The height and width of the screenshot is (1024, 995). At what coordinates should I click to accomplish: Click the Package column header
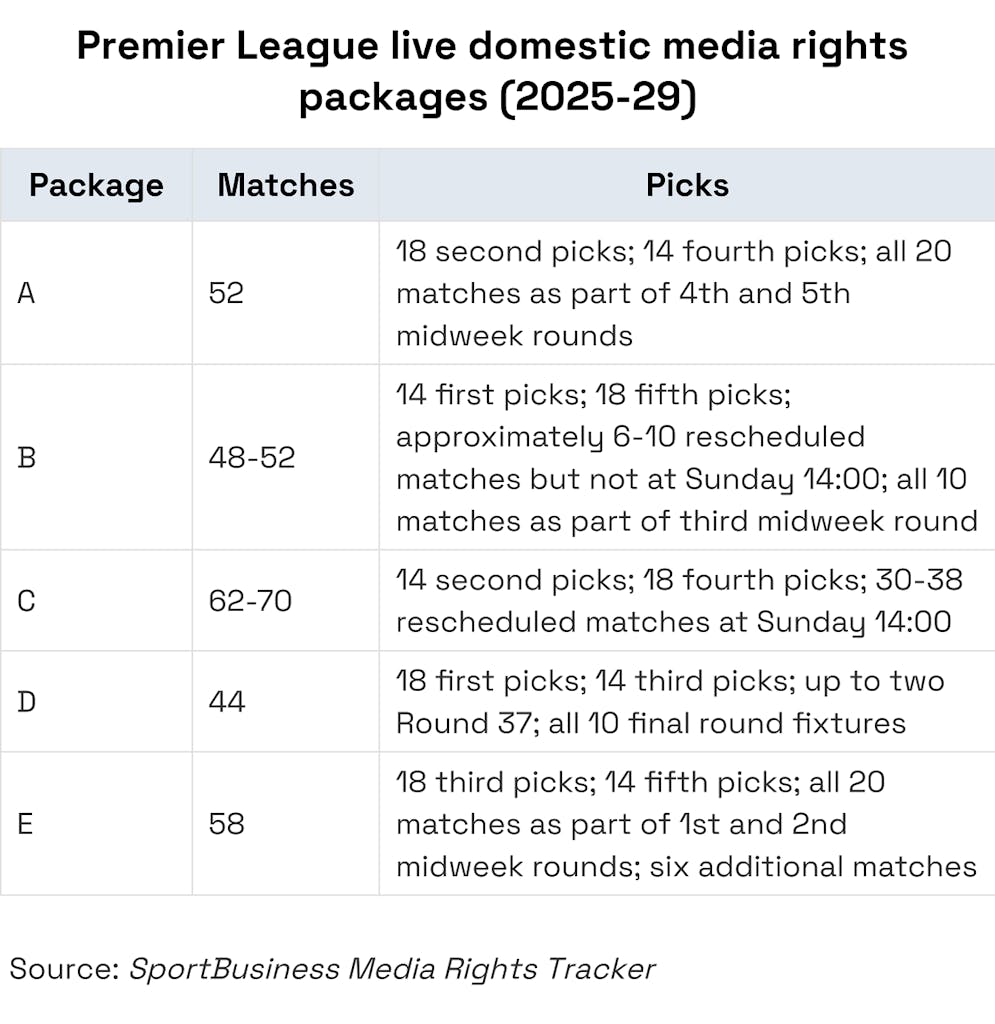coord(96,185)
